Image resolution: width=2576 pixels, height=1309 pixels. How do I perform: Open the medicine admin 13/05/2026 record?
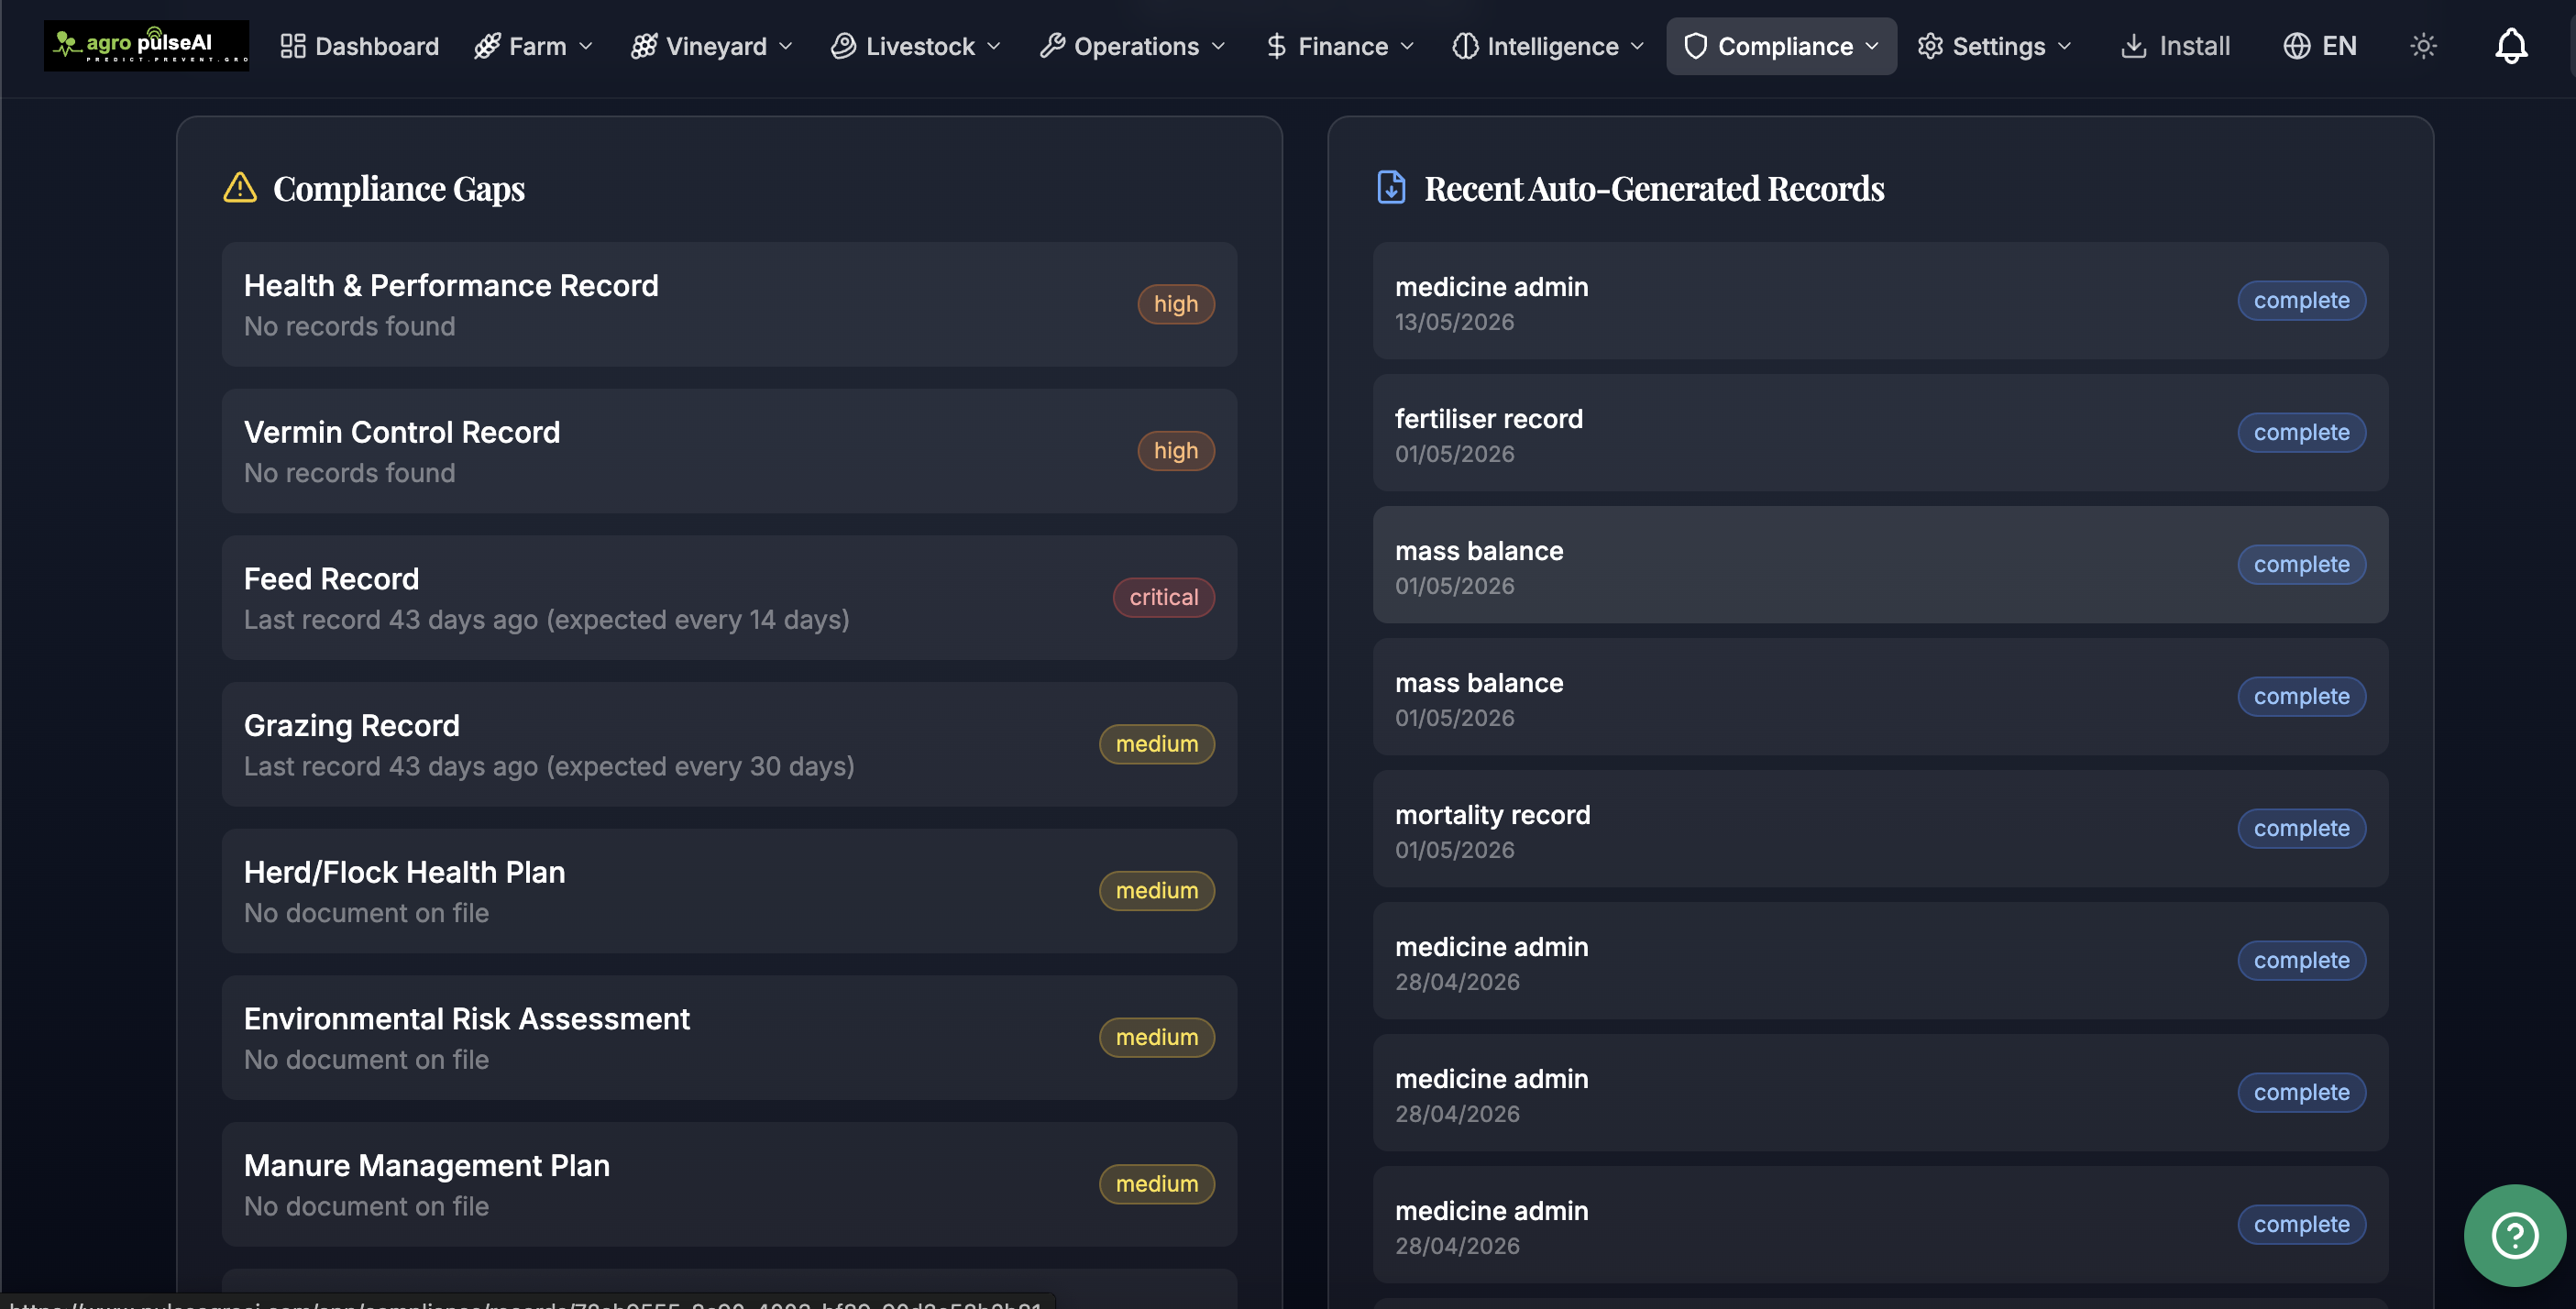pyautogui.click(x=1880, y=301)
